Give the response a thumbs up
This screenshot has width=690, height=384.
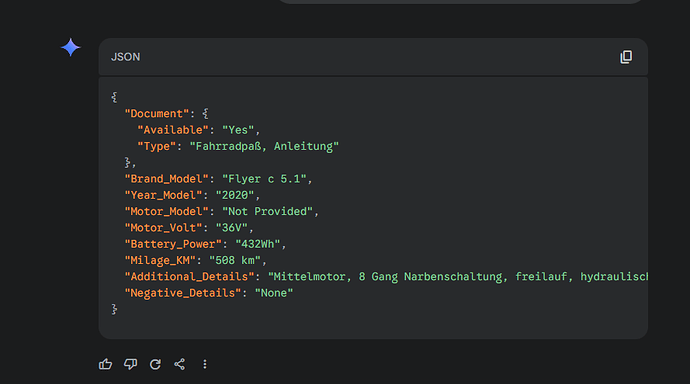click(105, 364)
